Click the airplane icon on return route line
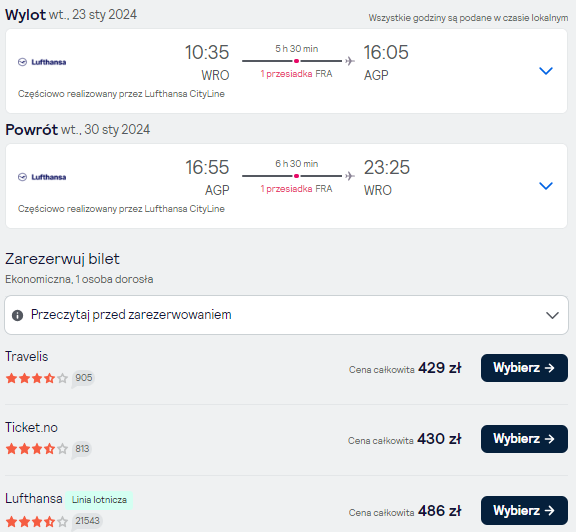 [350, 176]
